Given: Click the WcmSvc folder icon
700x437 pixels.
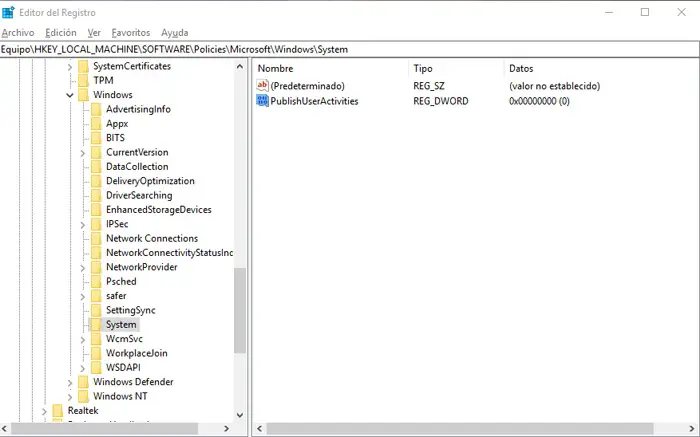Looking at the screenshot, I should click(96, 339).
